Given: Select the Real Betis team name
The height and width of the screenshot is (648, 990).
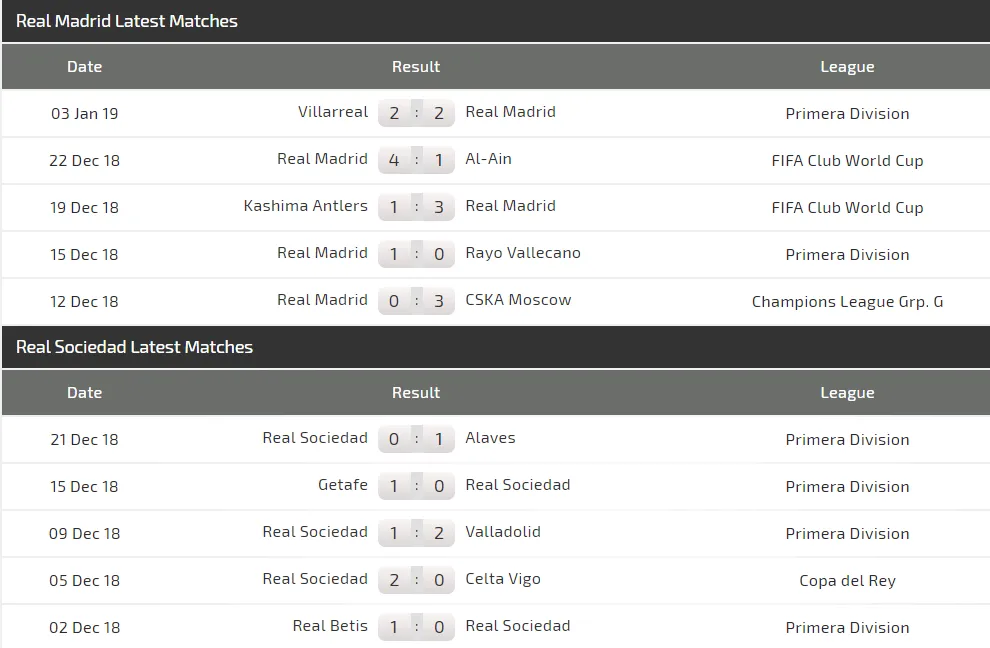Looking at the screenshot, I should 330,626.
